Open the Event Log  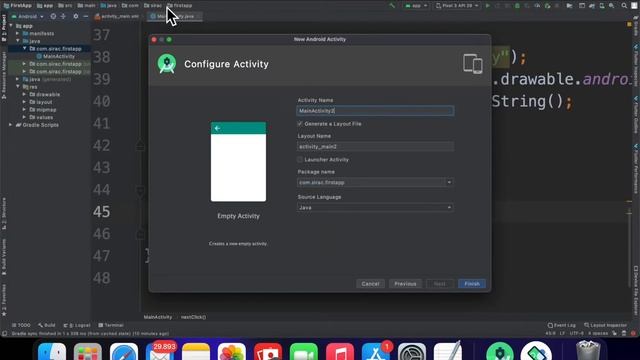point(562,325)
